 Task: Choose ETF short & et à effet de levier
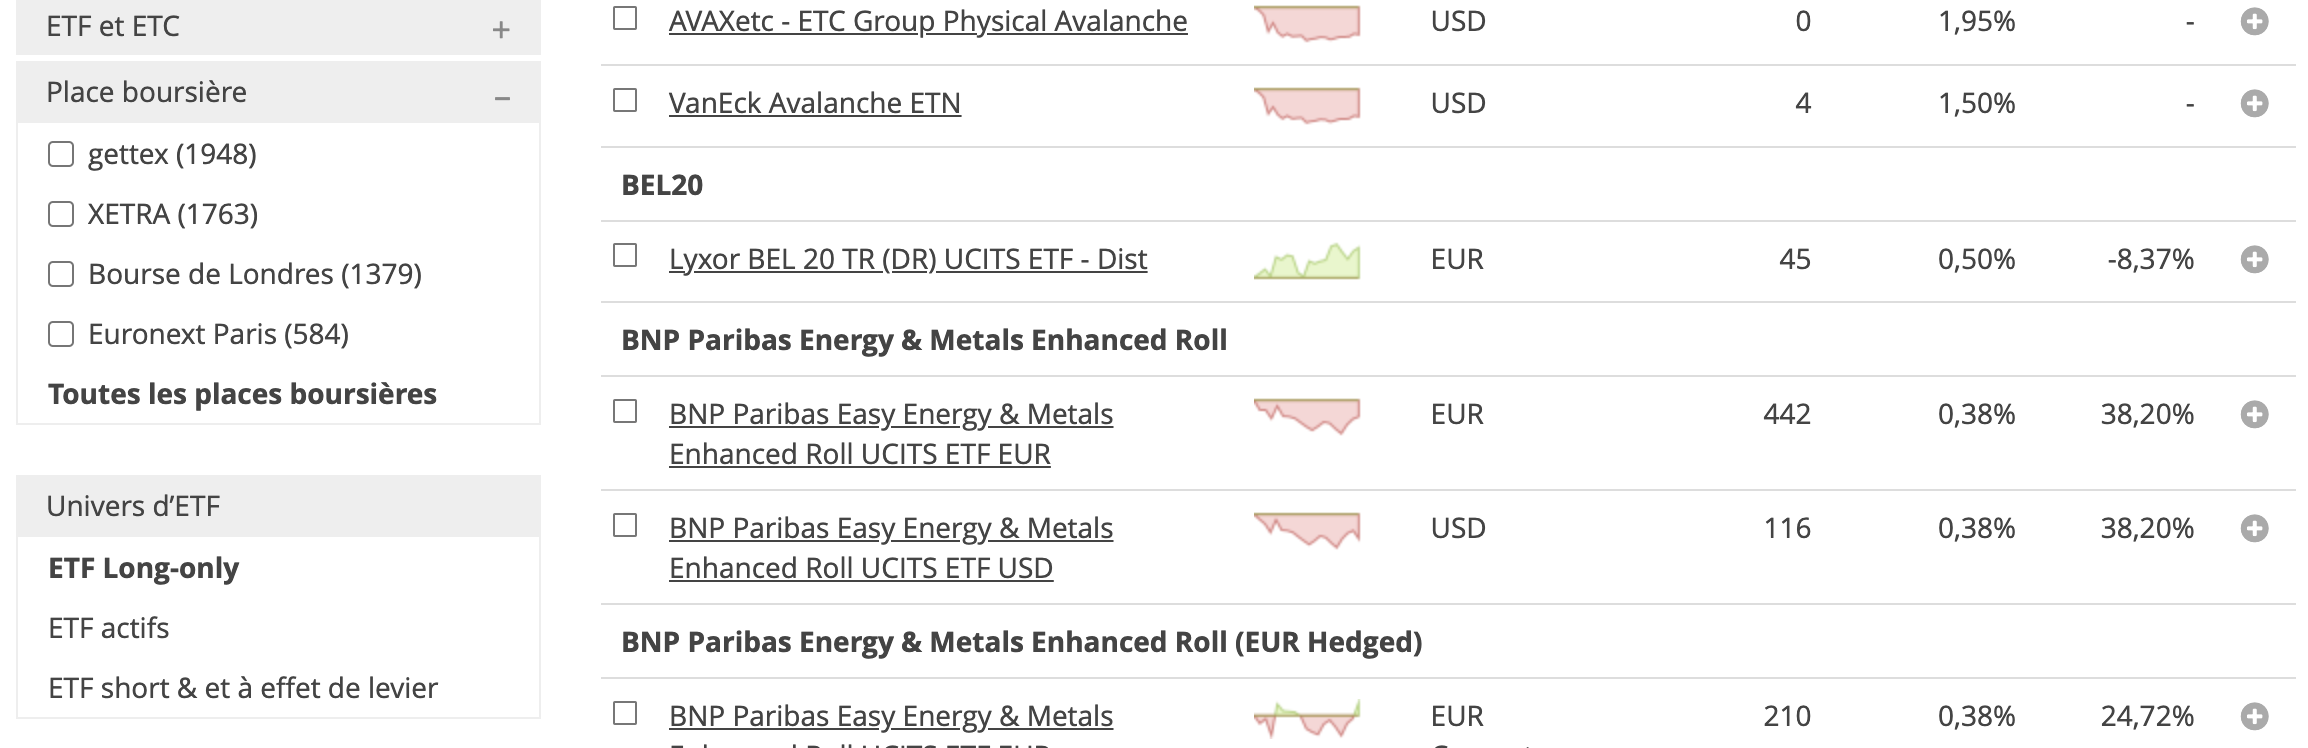pos(243,688)
